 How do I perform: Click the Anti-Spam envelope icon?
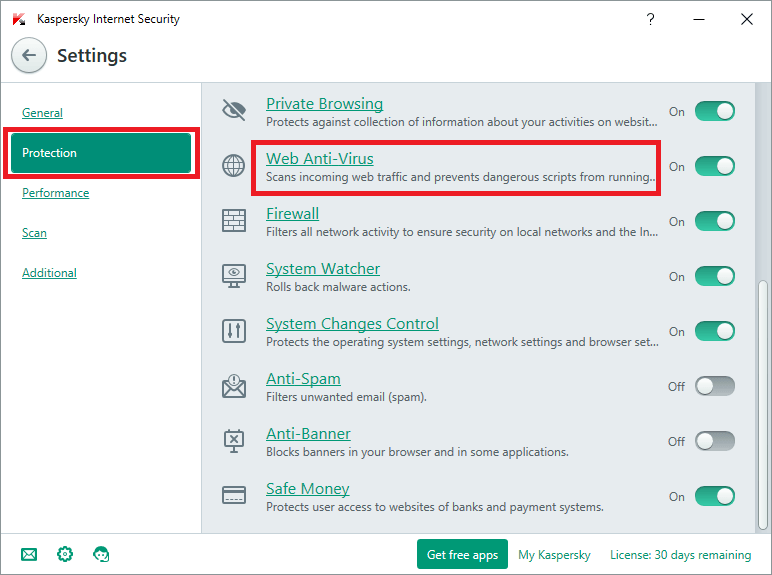[x=234, y=386]
